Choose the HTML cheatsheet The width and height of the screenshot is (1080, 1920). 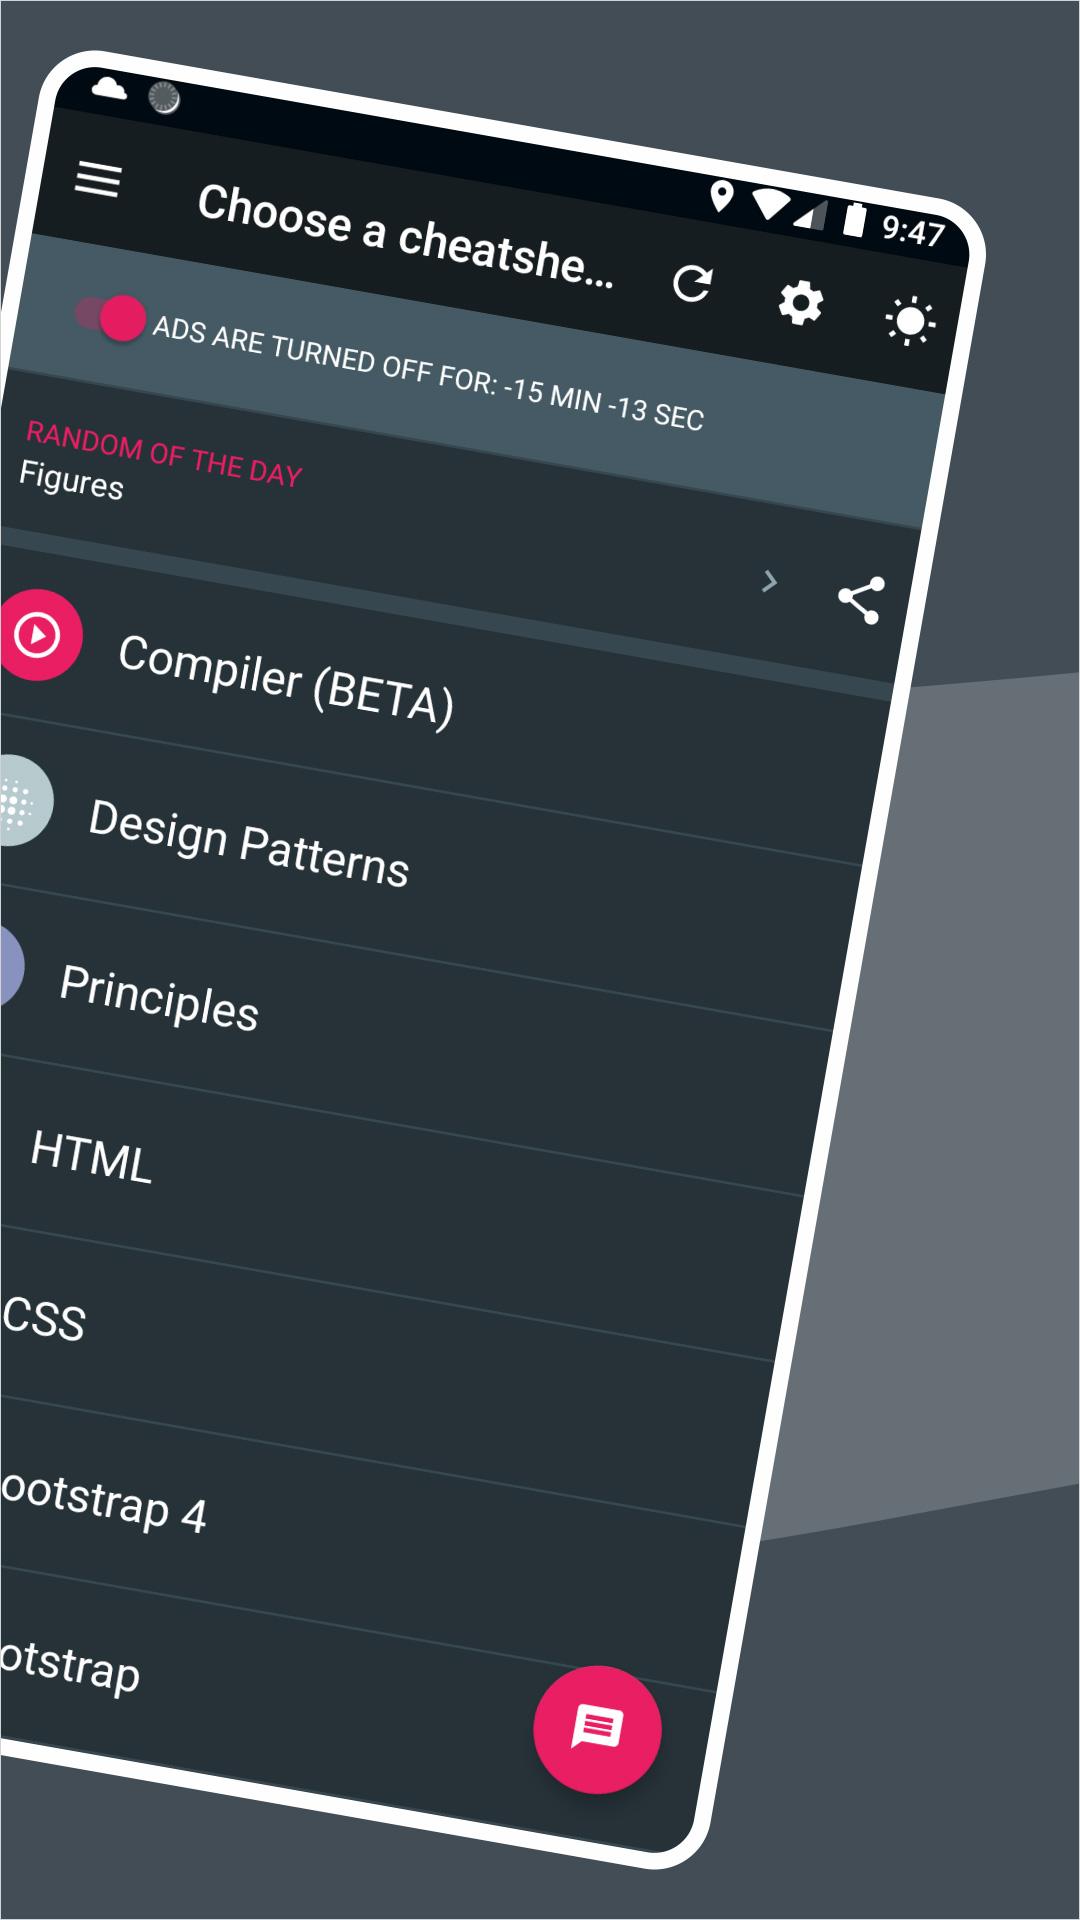point(91,1156)
